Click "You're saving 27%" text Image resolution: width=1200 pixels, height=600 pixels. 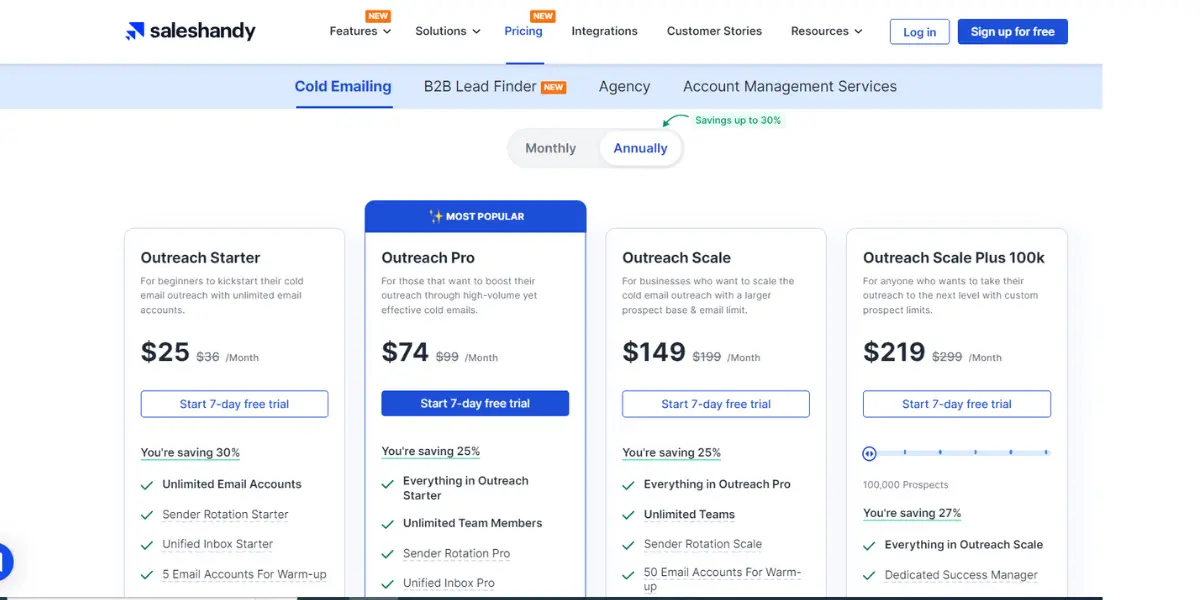[912, 513]
